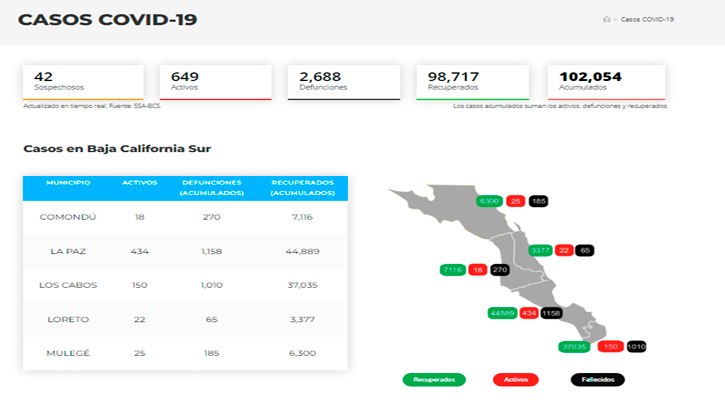Click the red 18 map badge
The width and height of the screenshot is (725, 400).
(x=478, y=270)
